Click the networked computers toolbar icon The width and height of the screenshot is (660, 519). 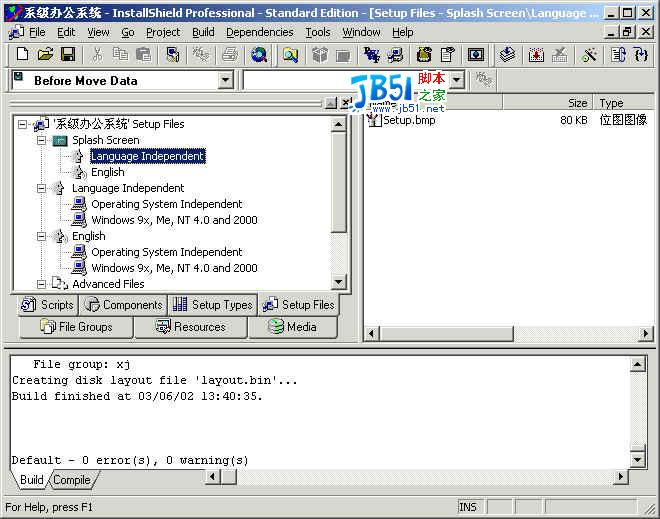tap(395, 55)
